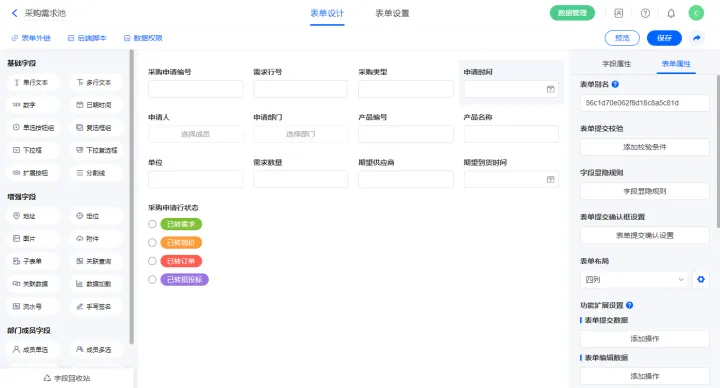Add a 复选框组 field

[x=96, y=128]
